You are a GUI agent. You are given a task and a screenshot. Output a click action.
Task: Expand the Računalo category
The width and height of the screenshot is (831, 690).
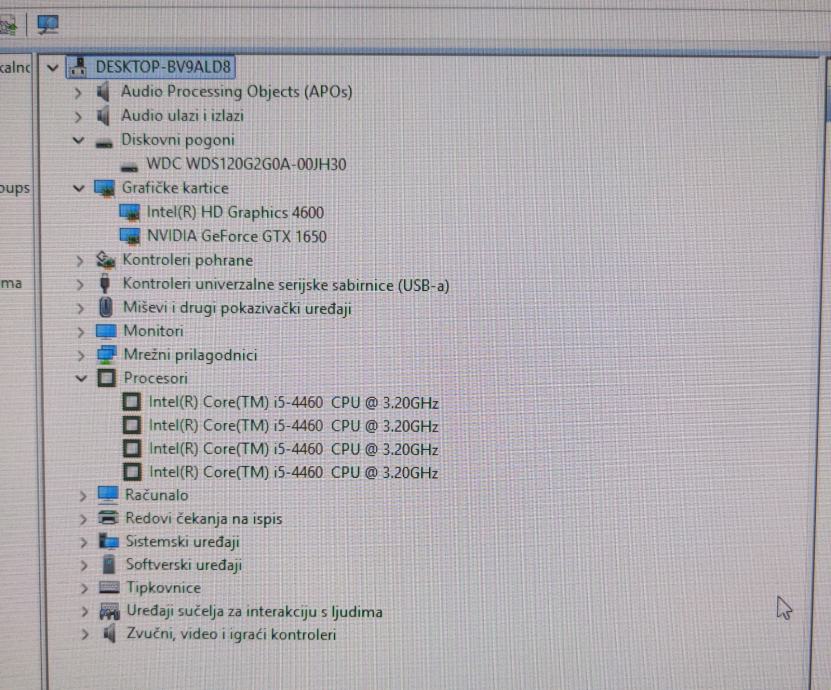(x=83, y=496)
